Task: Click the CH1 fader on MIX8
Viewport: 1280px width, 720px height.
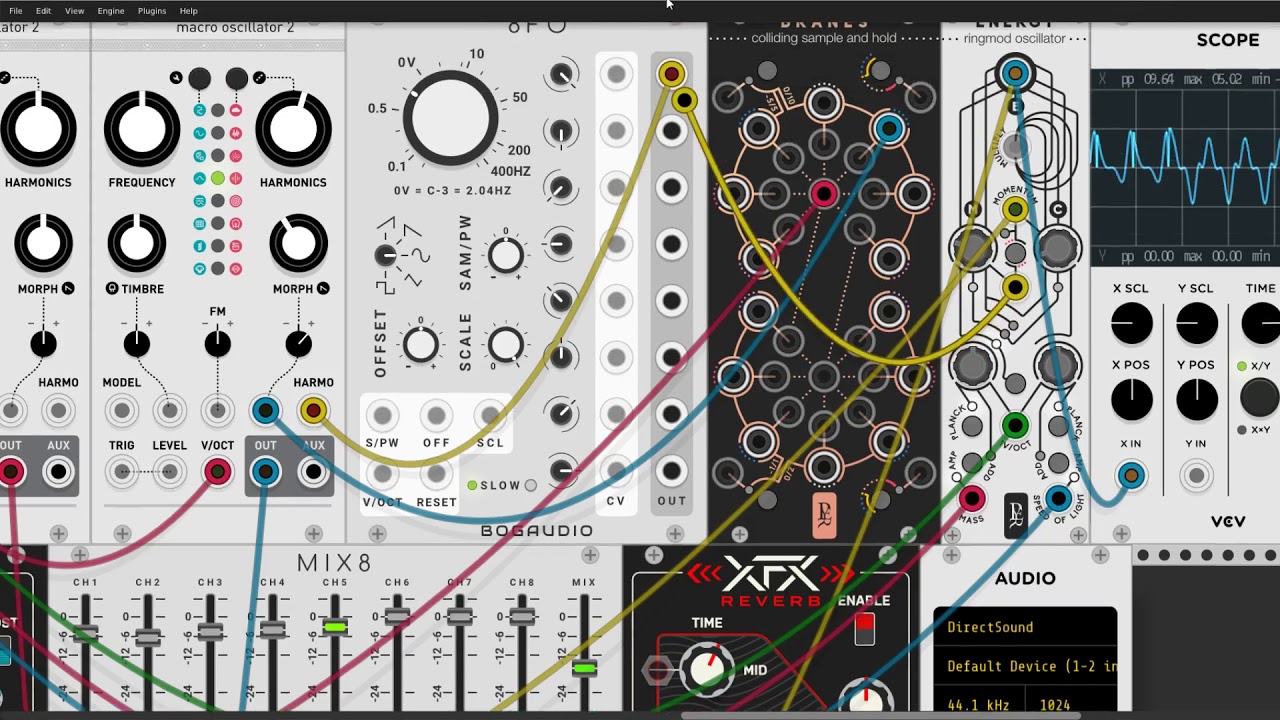Action: pos(85,632)
